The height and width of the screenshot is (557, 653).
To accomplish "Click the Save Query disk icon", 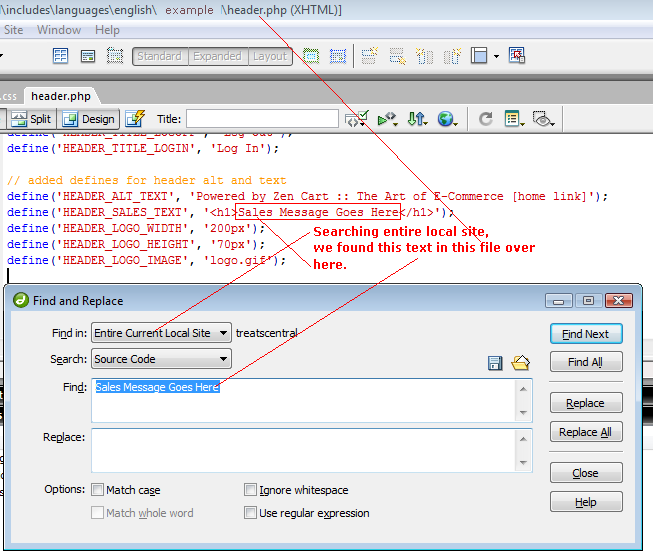I will coord(495,363).
